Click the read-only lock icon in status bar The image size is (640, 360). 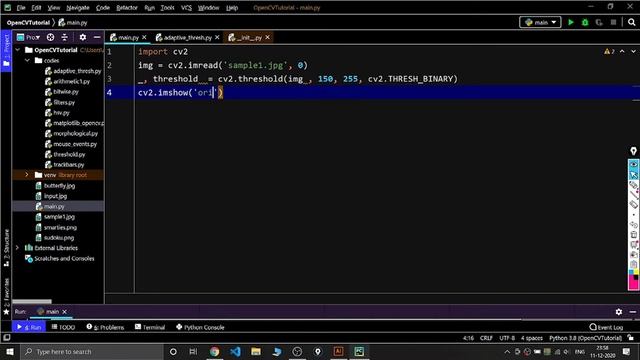pyautogui.click(x=631, y=338)
